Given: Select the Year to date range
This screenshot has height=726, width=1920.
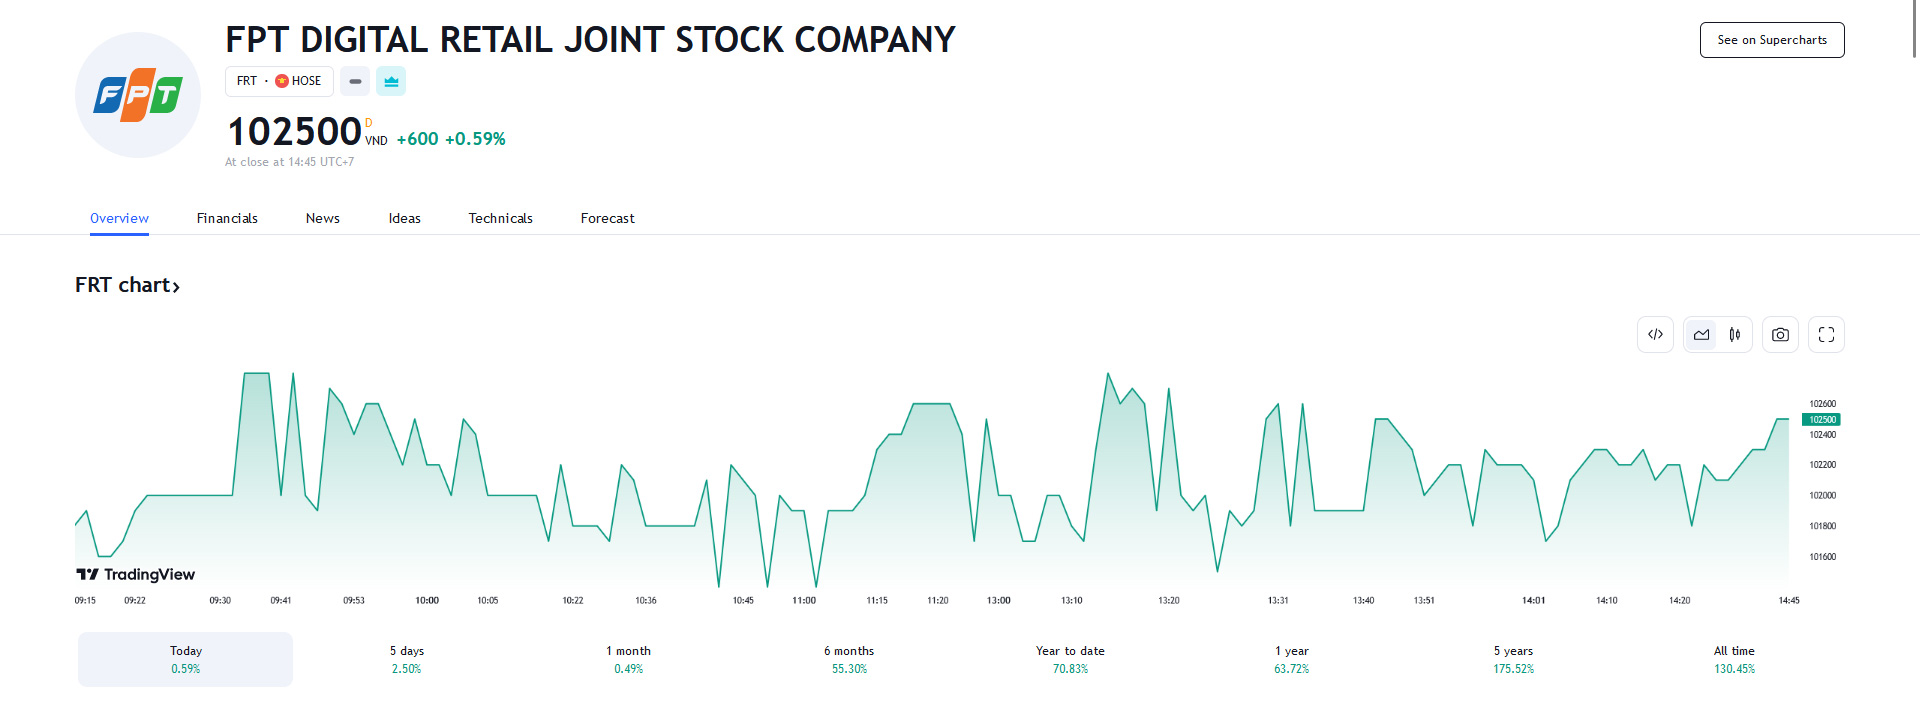Looking at the screenshot, I should point(1070,659).
